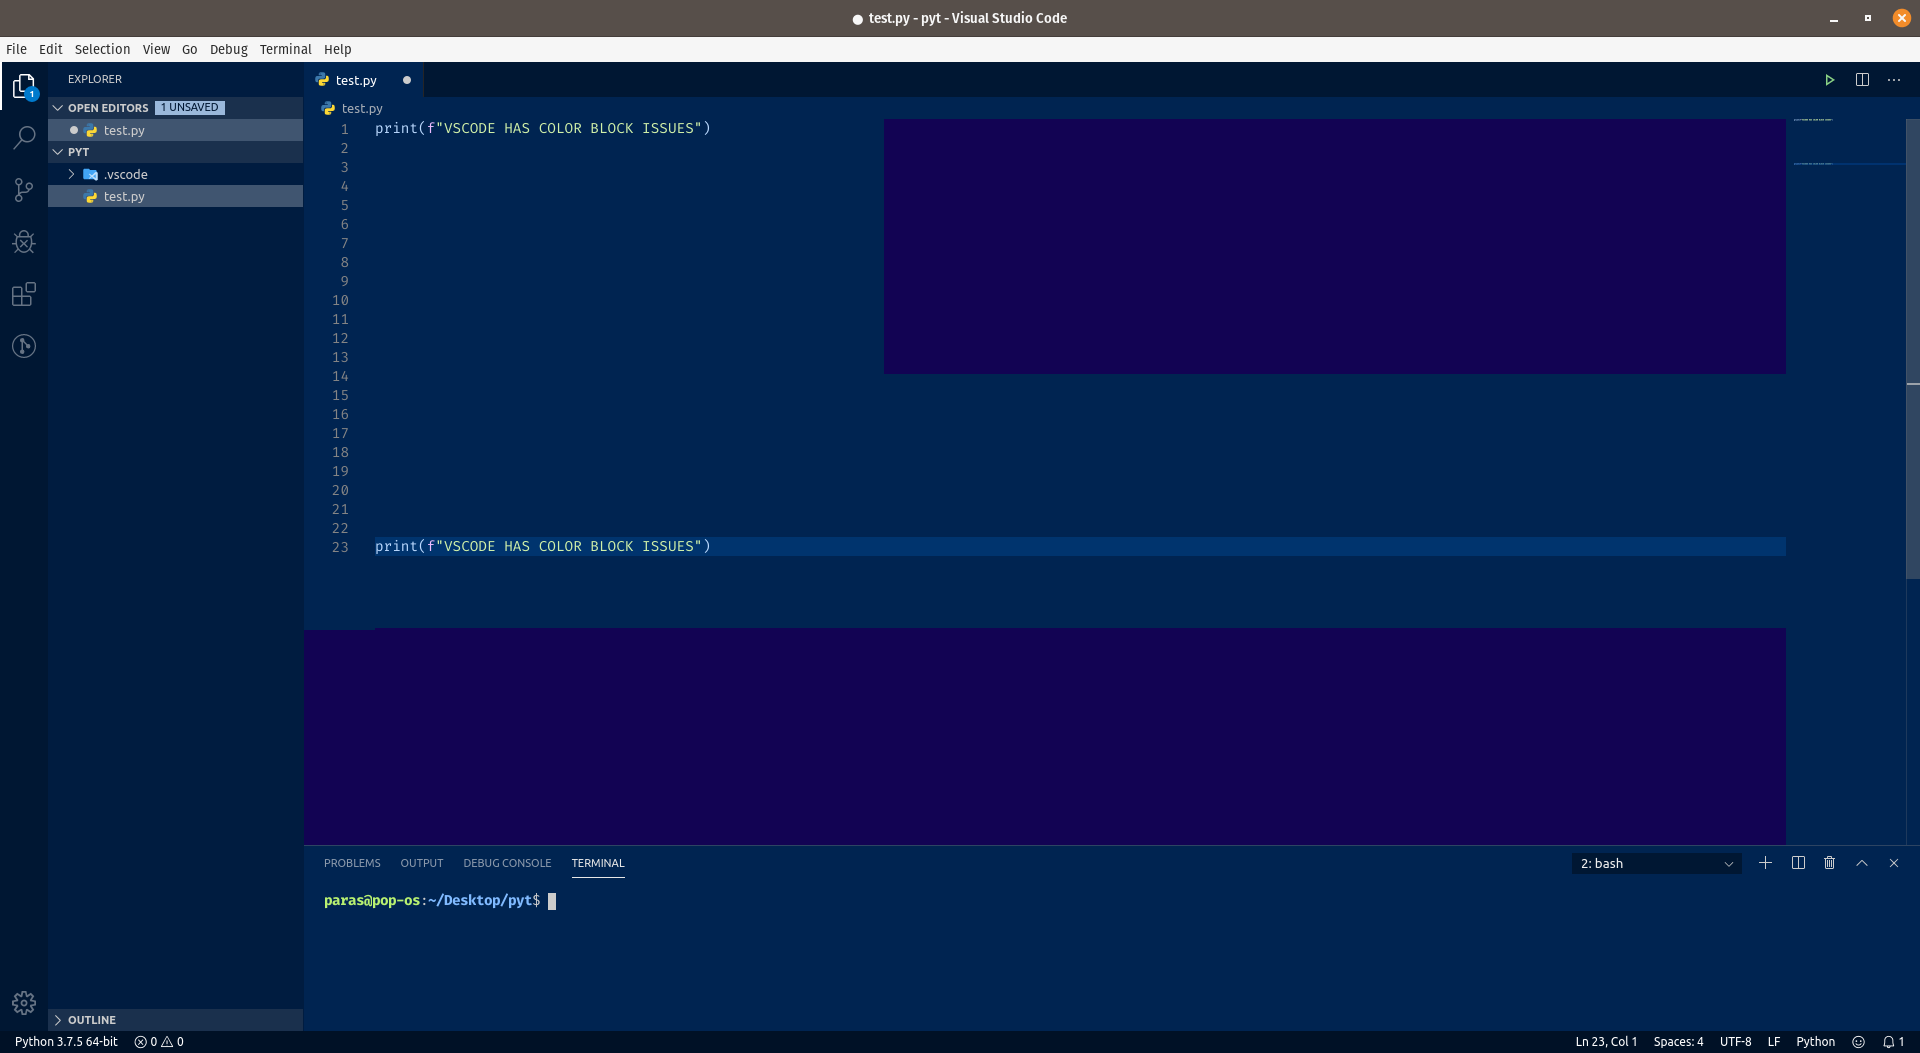The image size is (1920, 1053).
Task: Click line number 12 in gutter
Action: tap(340, 338)
